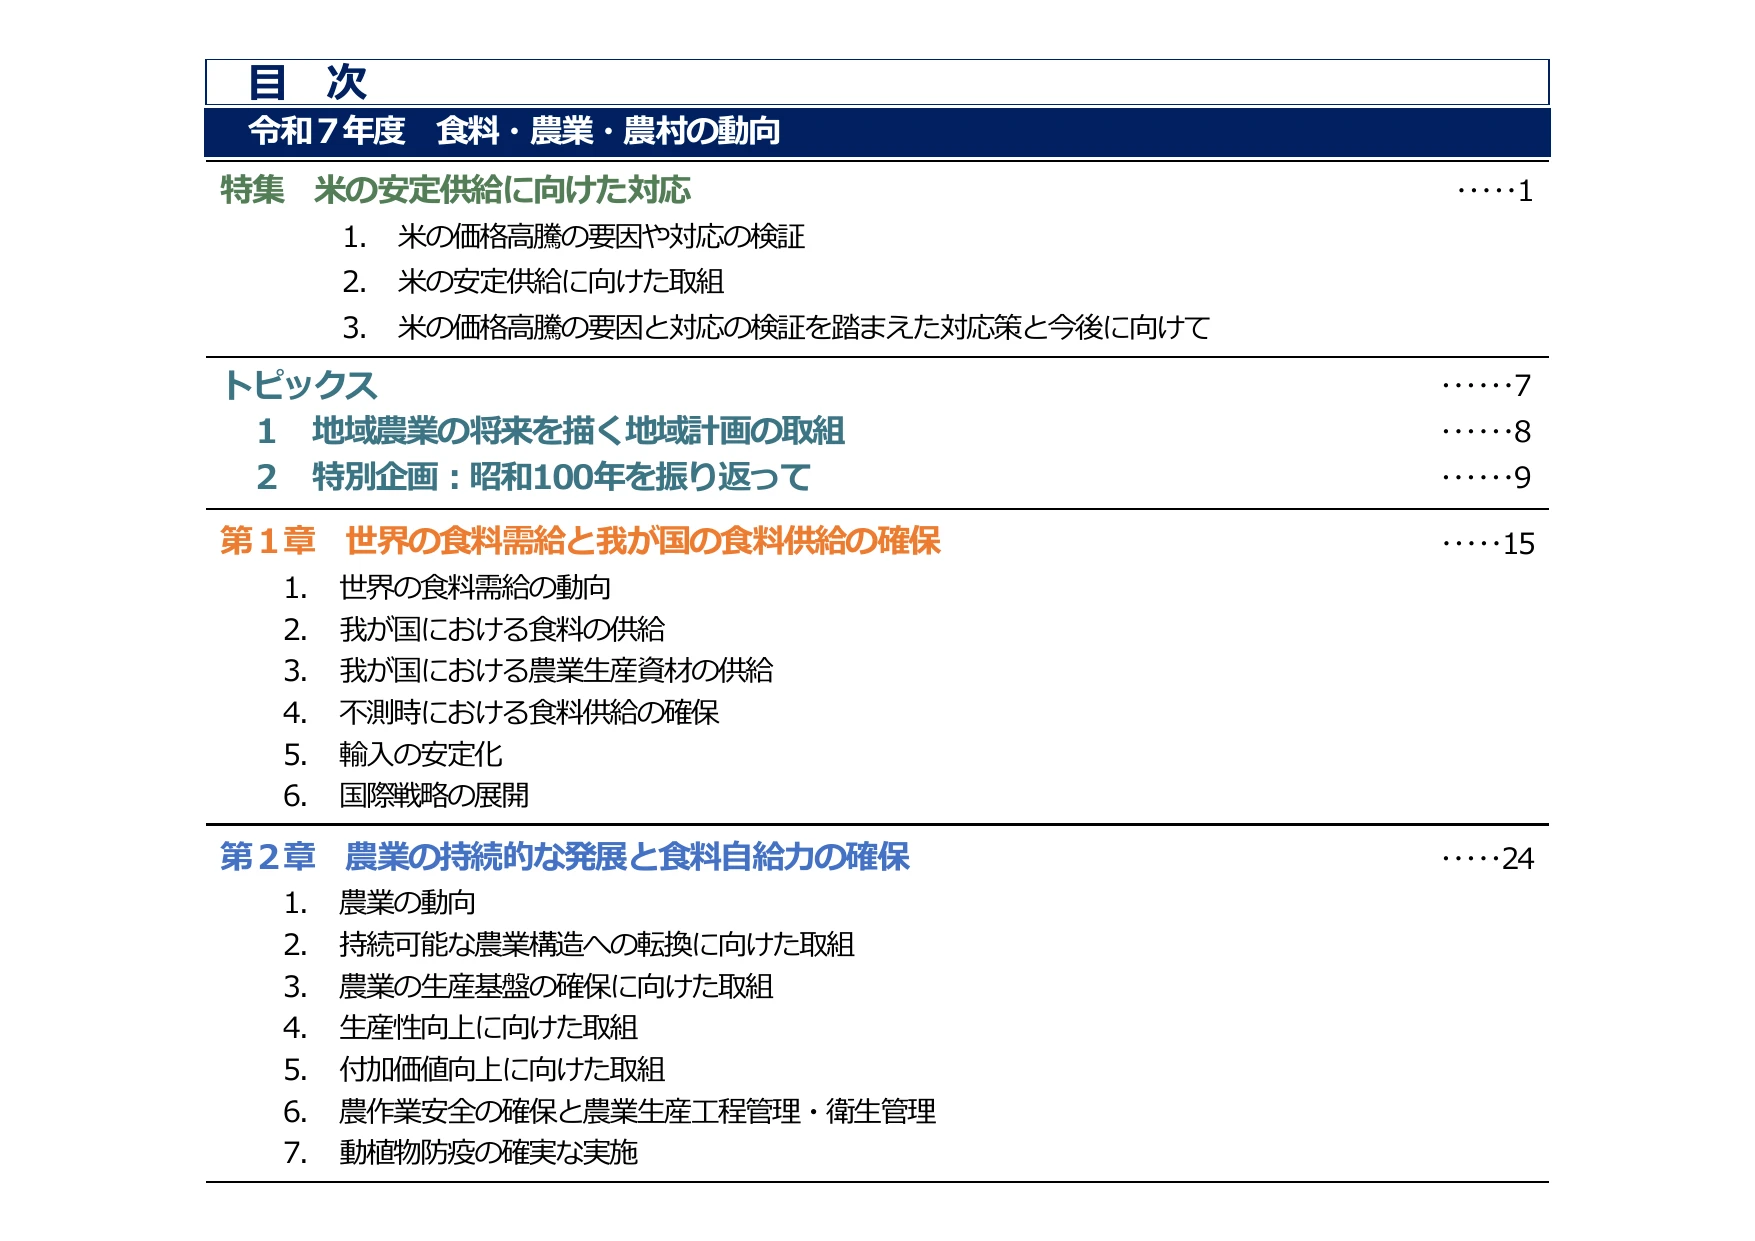Open the トピックス section heading

tap(299, 386)
